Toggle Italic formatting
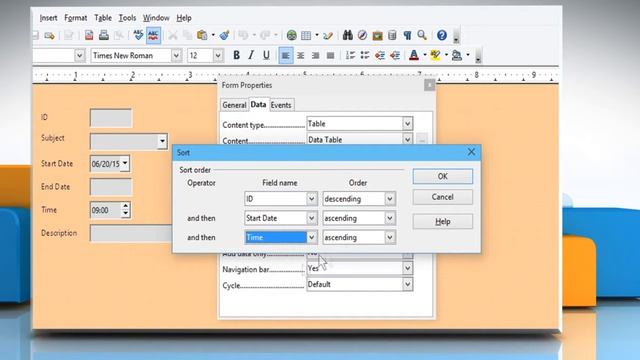 [x=251, y=55]
